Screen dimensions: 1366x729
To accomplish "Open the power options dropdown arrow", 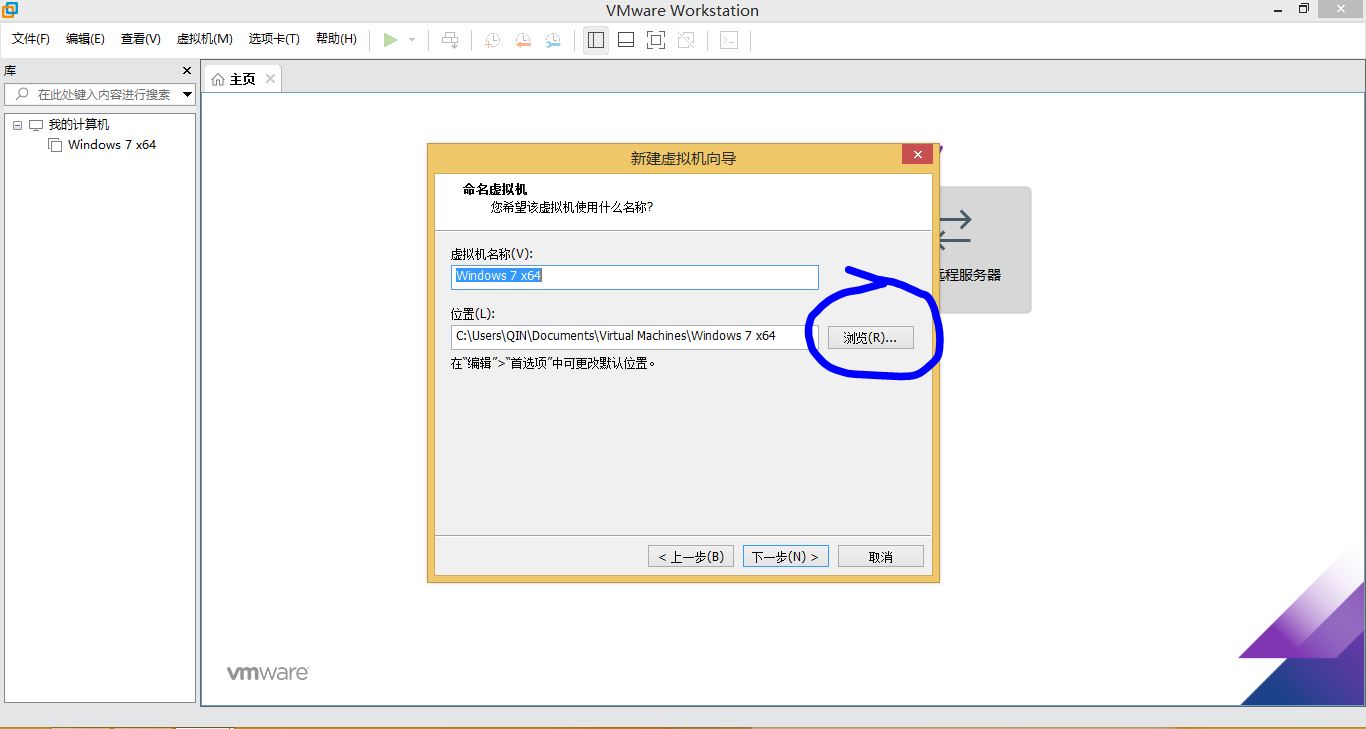I will pyautogui.click(x=412, y=40).
